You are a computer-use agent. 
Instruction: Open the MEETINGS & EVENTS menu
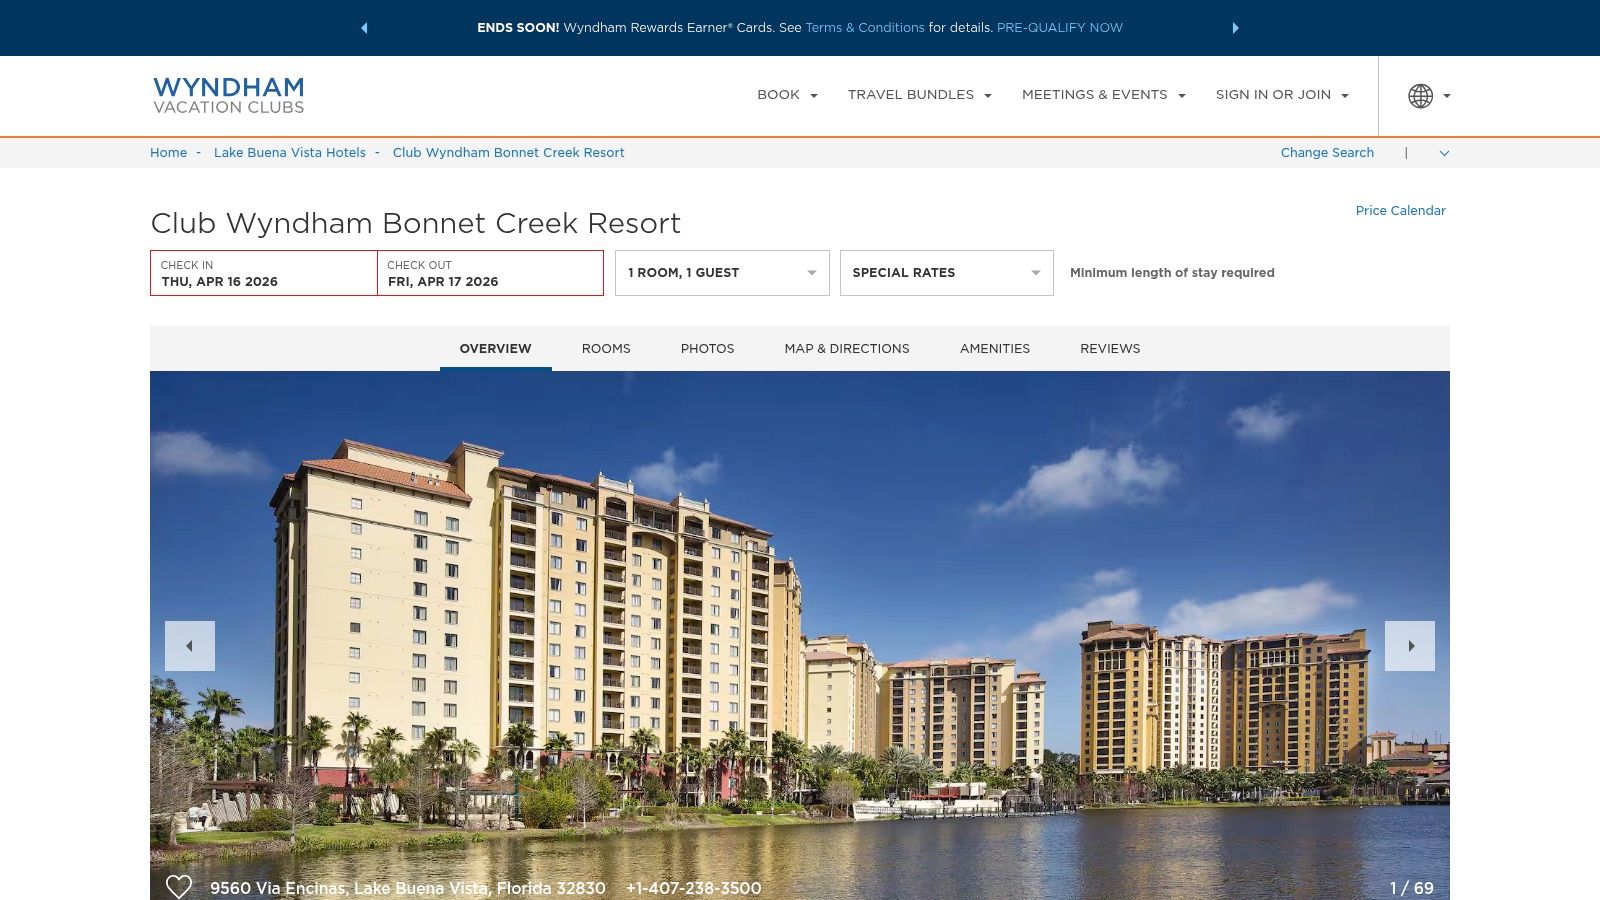point(1102,95)
